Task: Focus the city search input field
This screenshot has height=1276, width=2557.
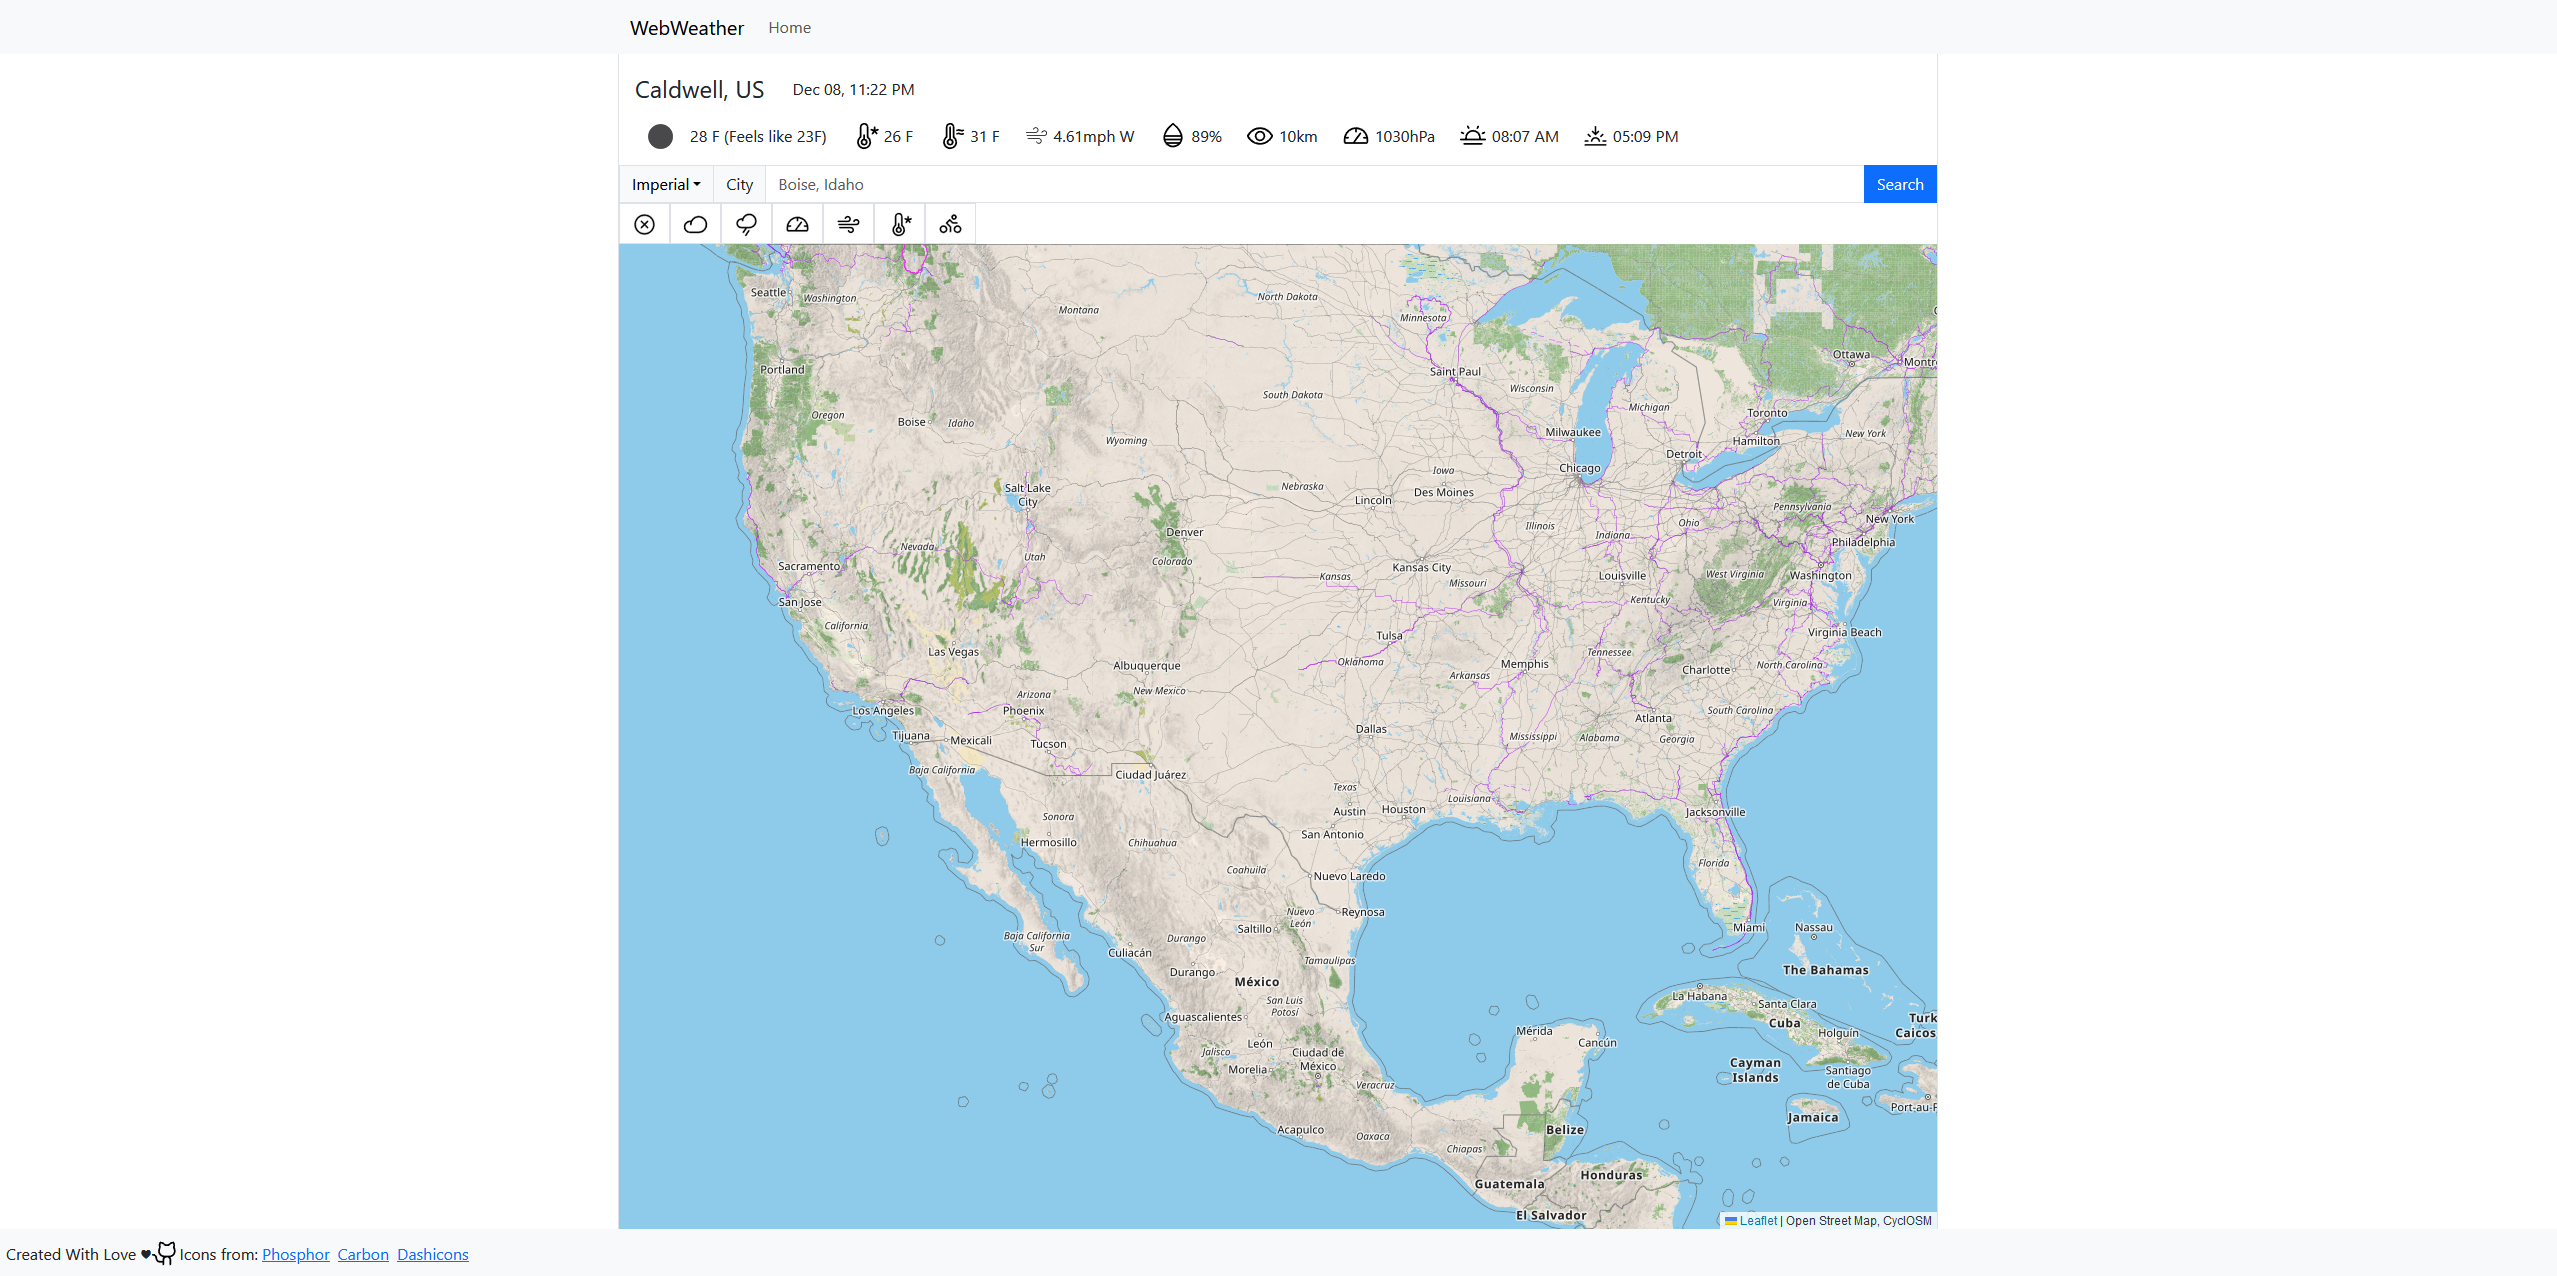Action: pyautogui.click(x=1313, y=184)
